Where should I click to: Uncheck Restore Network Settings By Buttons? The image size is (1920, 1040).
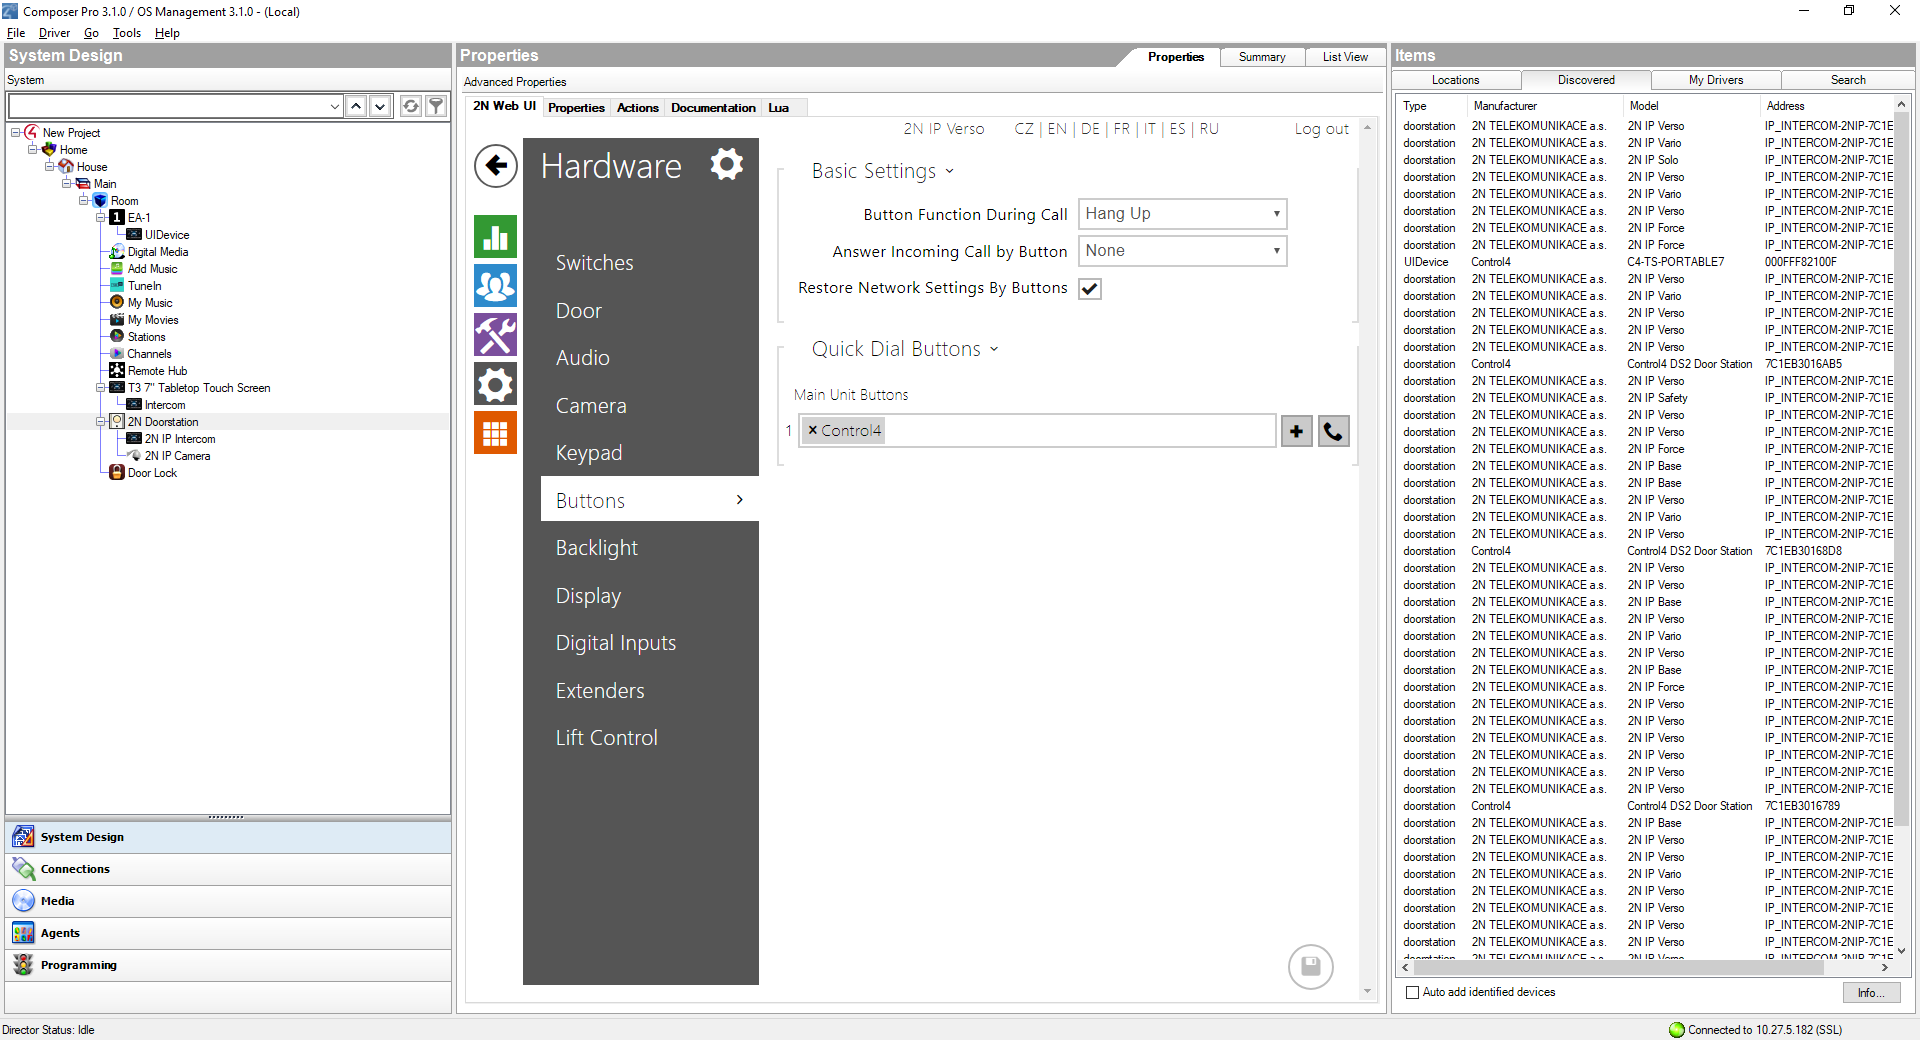click(x=1090, y=289)
